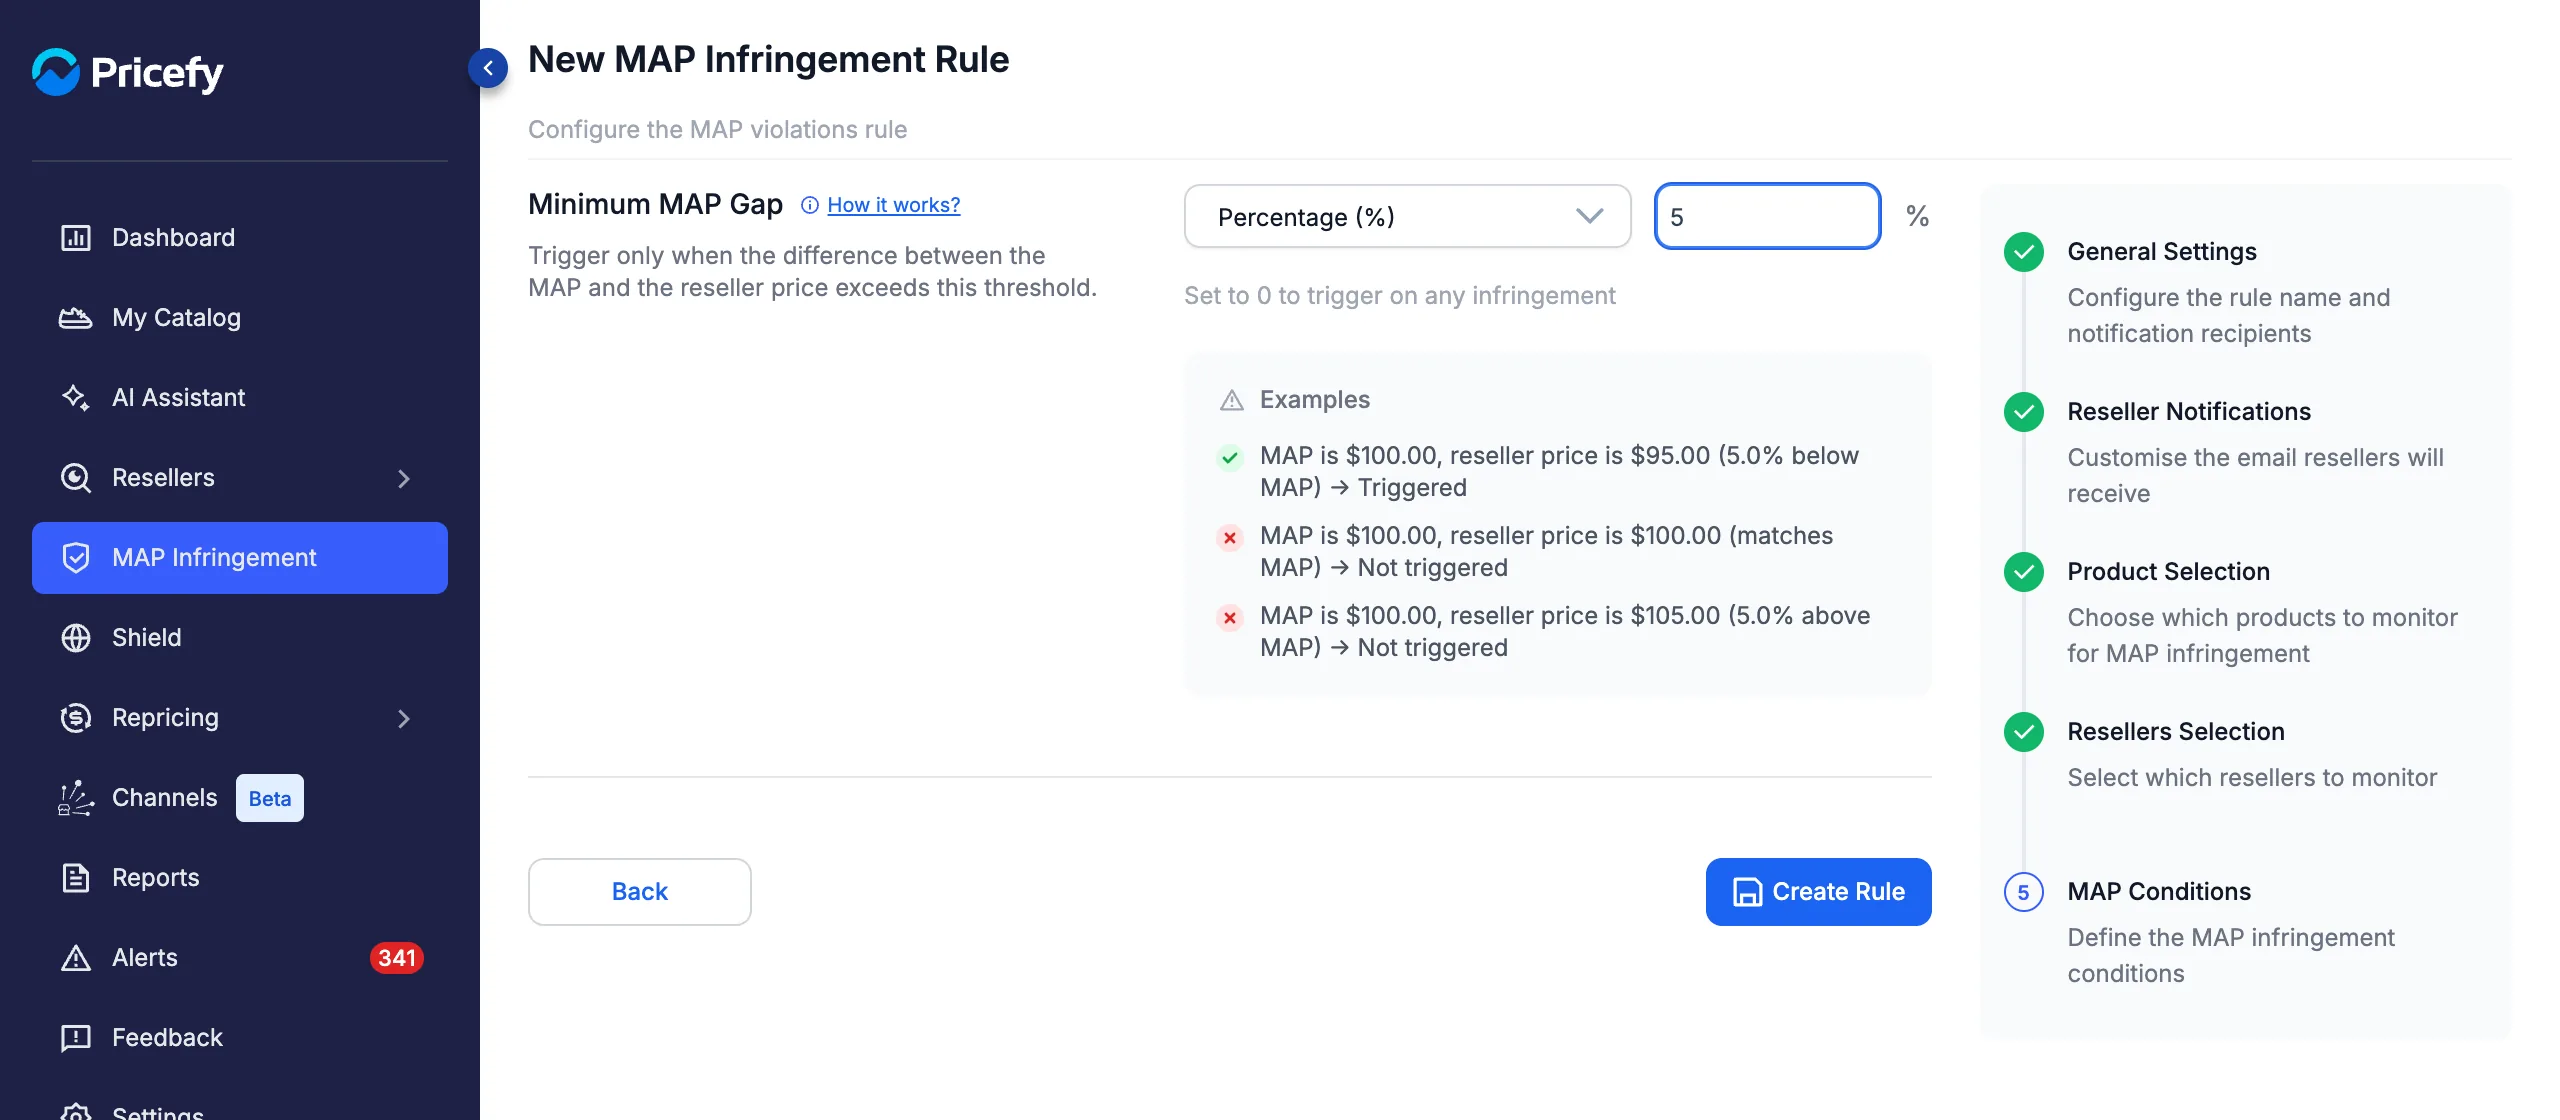Click the Examples warning triangle icon
Image resolution: width=2560 pixels, height=1120 pixels.
1232,400
